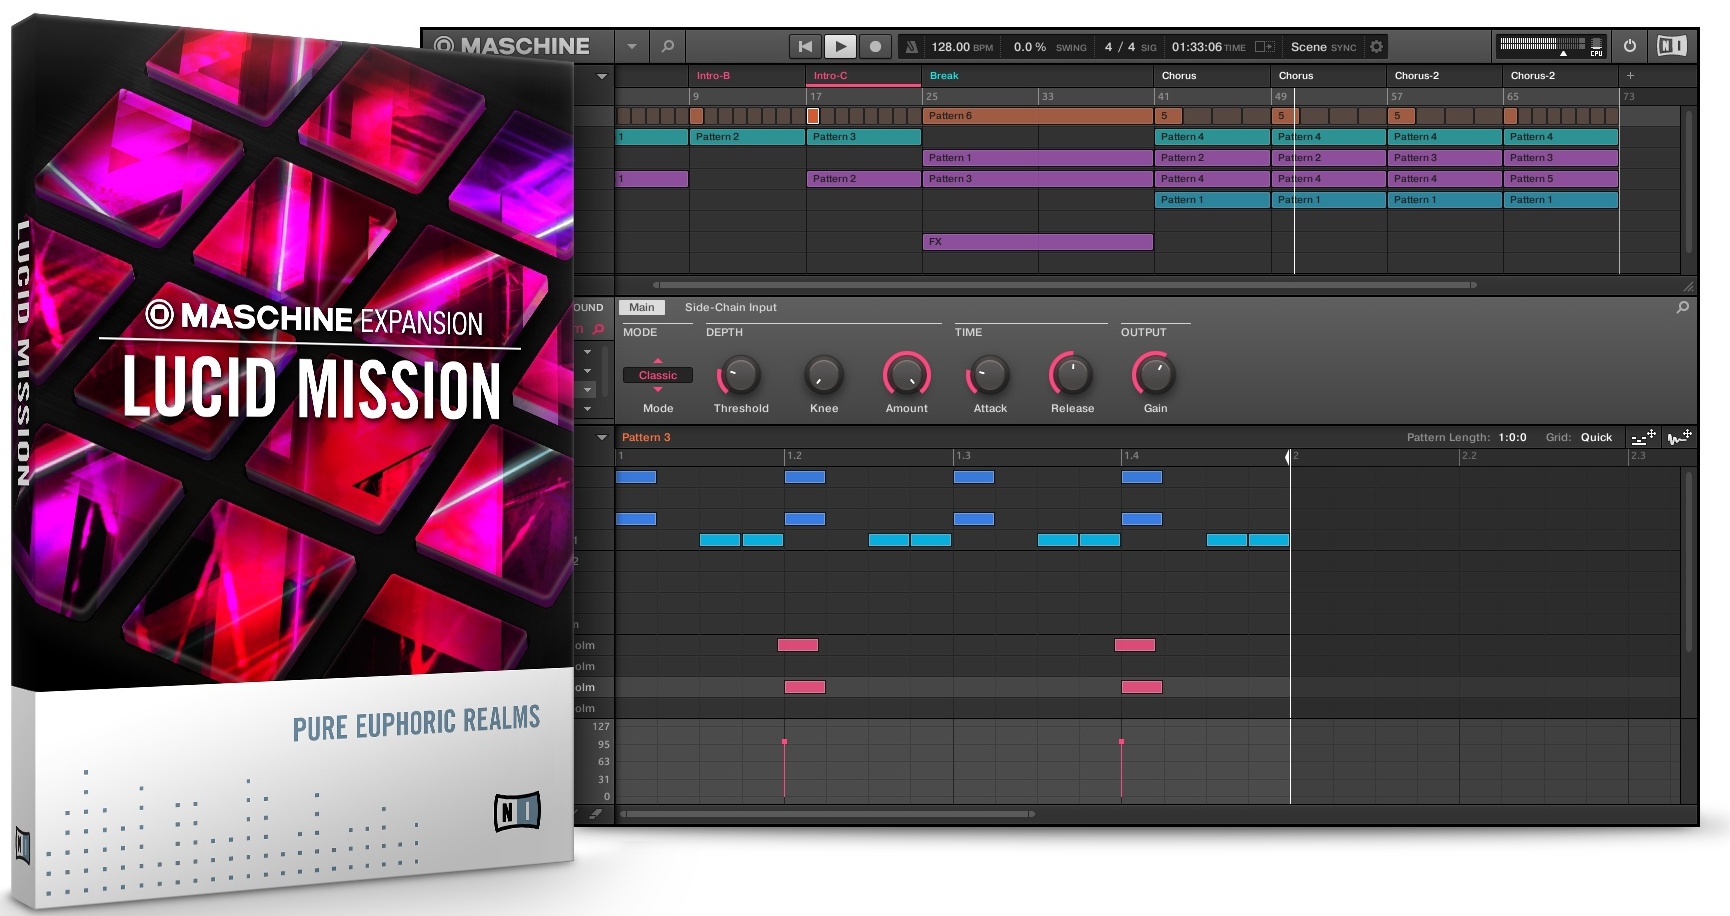Viewport: 1730px width, 916px height.
Task: Select the Intro-C scene tab
Action: (x=863, y=76)
